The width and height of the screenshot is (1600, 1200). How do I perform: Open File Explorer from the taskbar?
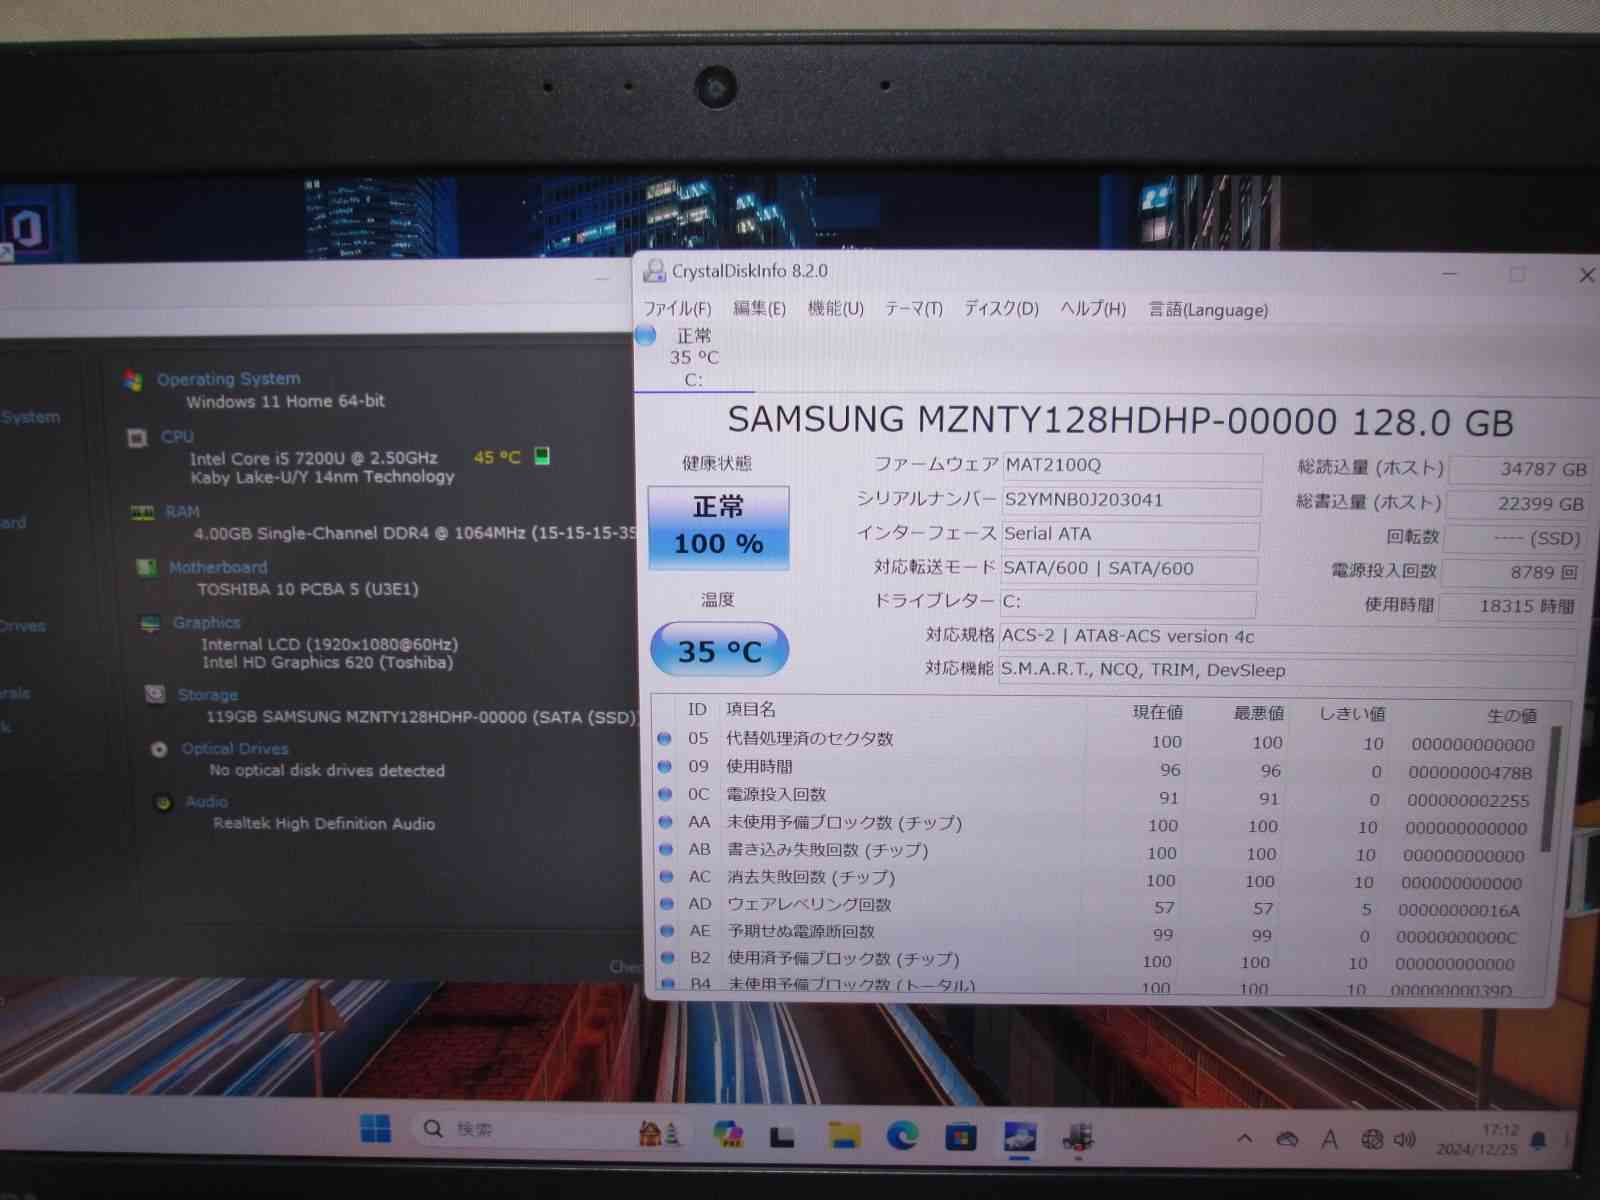(x=843, y=1136)
